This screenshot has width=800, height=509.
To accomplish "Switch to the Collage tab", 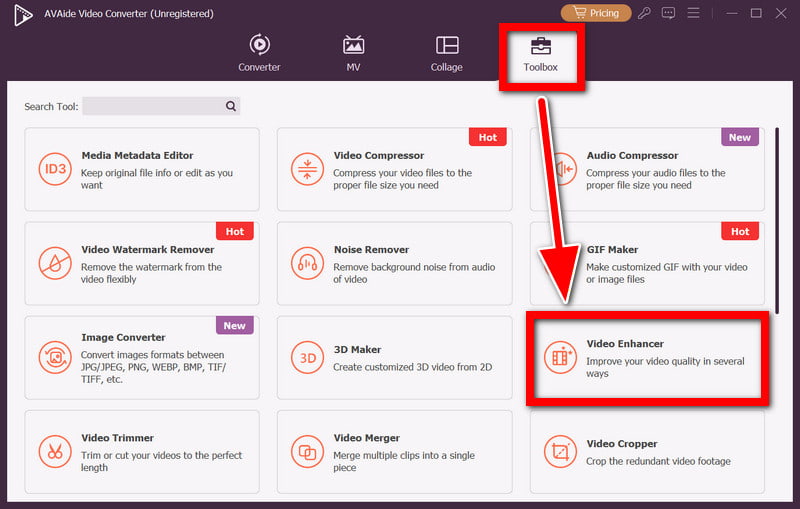I will click(446, 53).
